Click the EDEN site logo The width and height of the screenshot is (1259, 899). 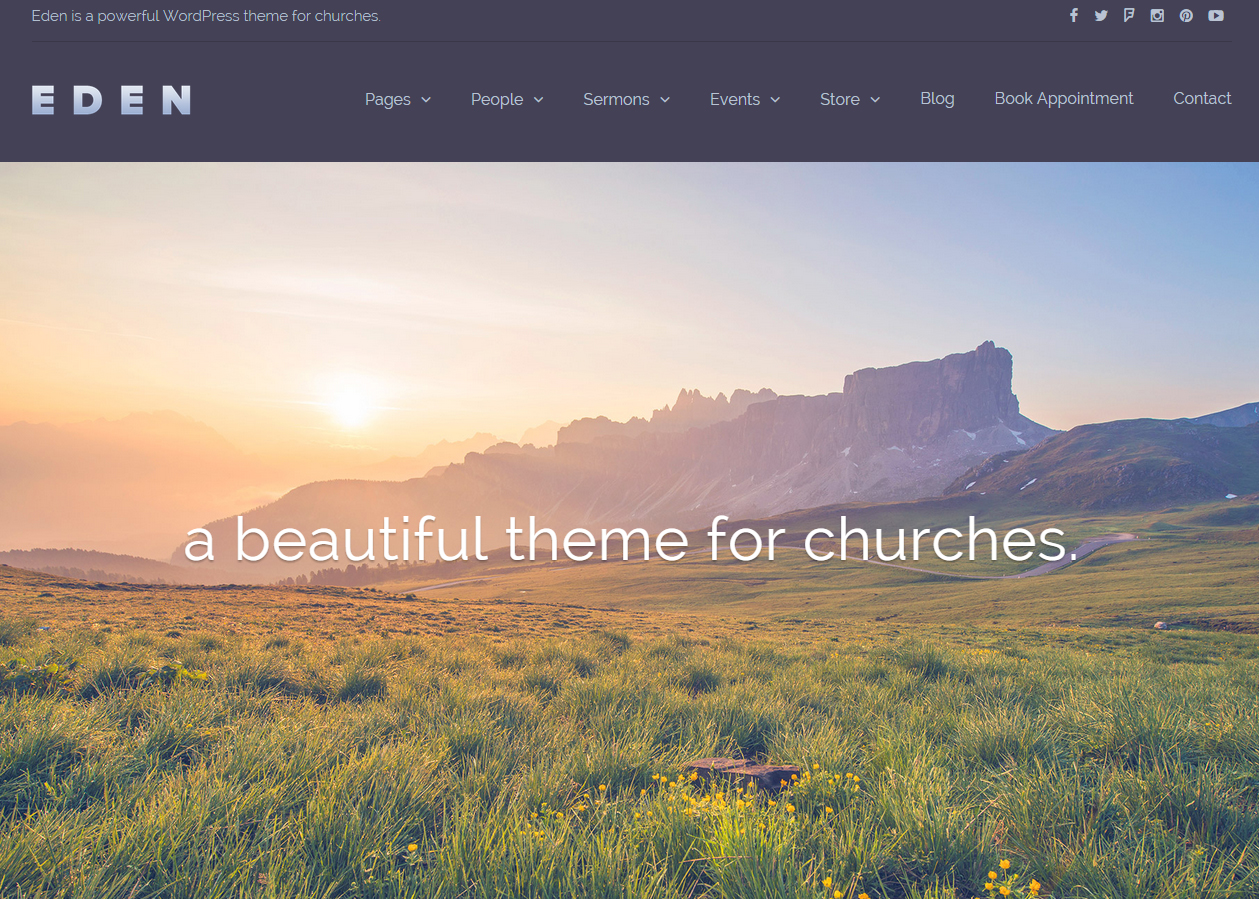[111, 100]
